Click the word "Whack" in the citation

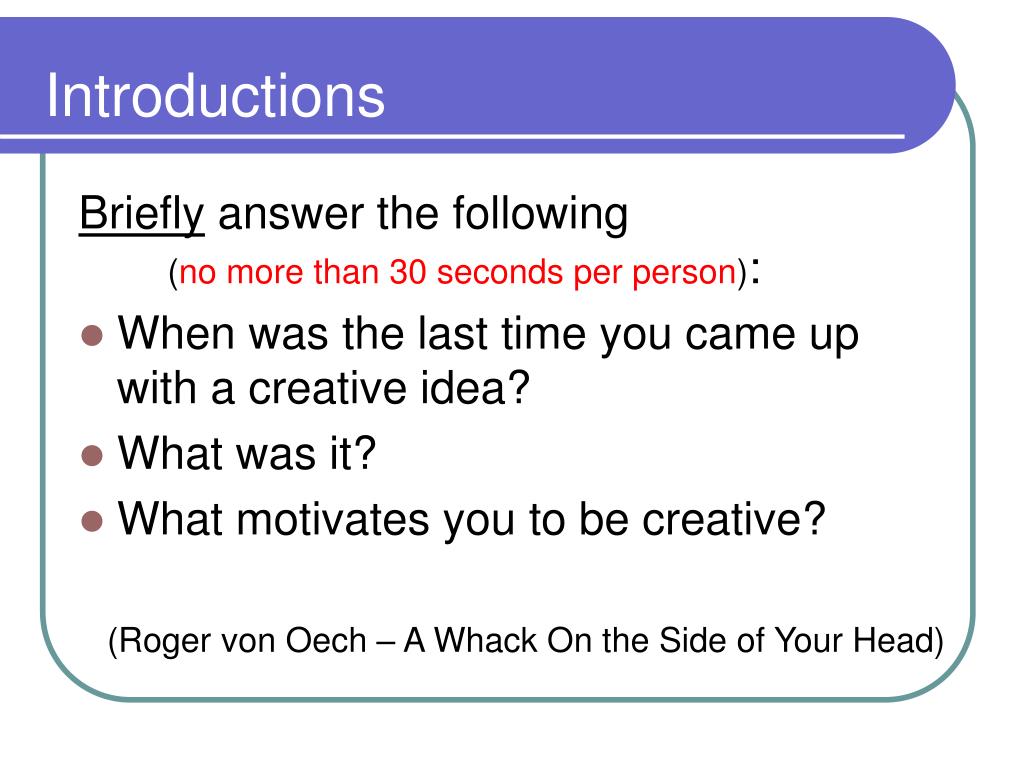tap(485, 641)
